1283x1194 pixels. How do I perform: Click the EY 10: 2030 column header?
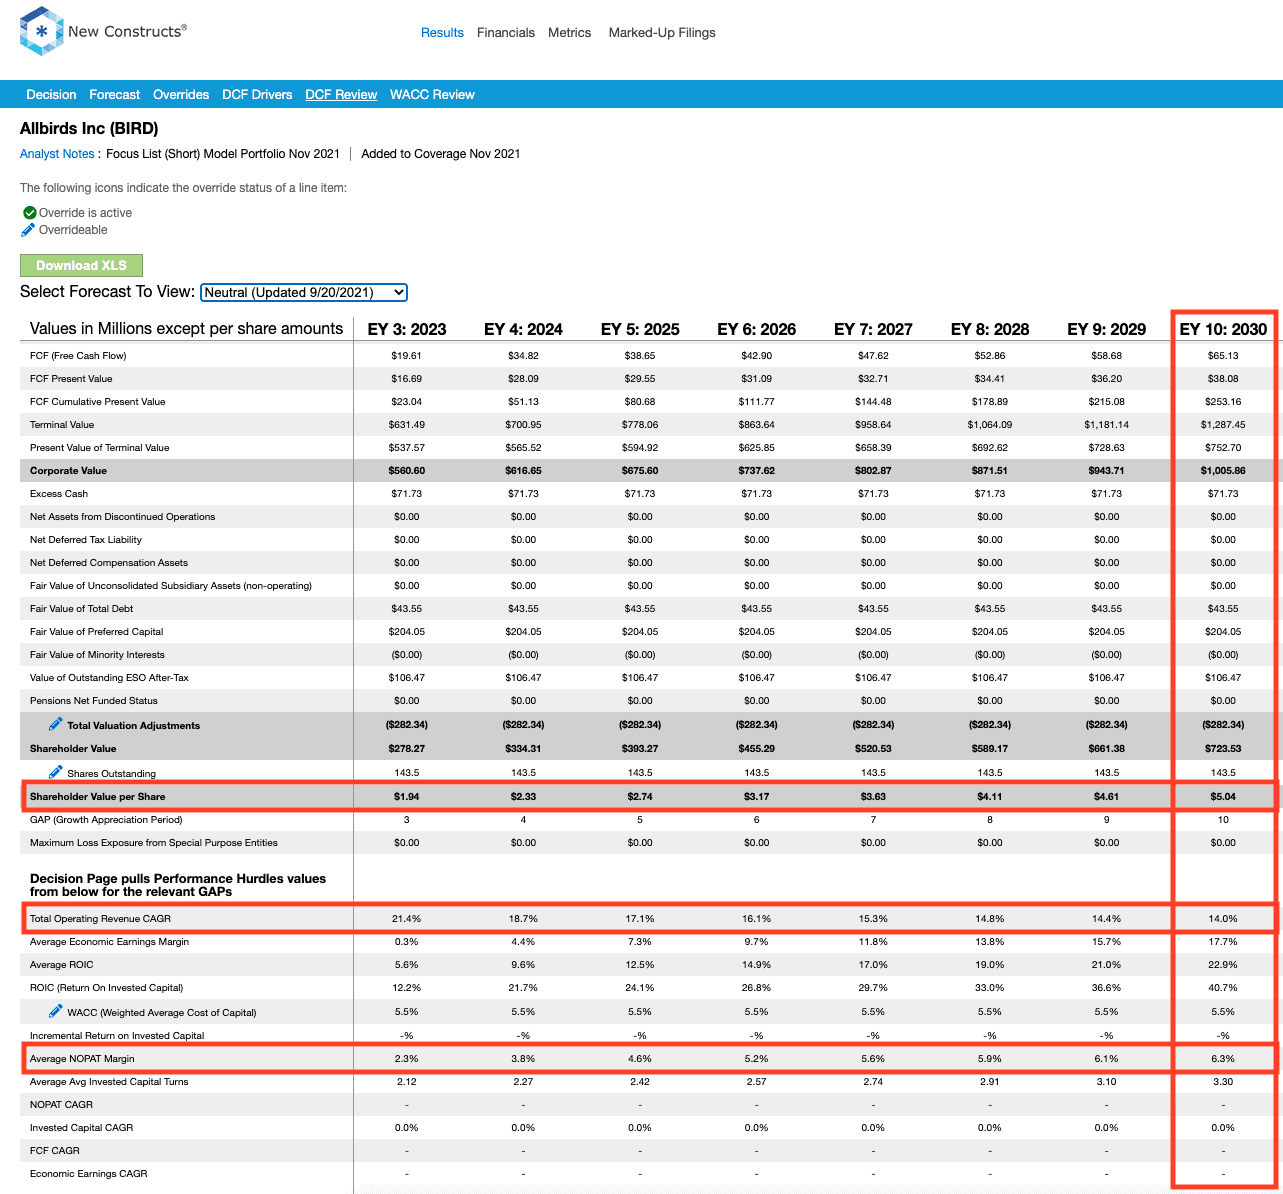(1223, 329)
